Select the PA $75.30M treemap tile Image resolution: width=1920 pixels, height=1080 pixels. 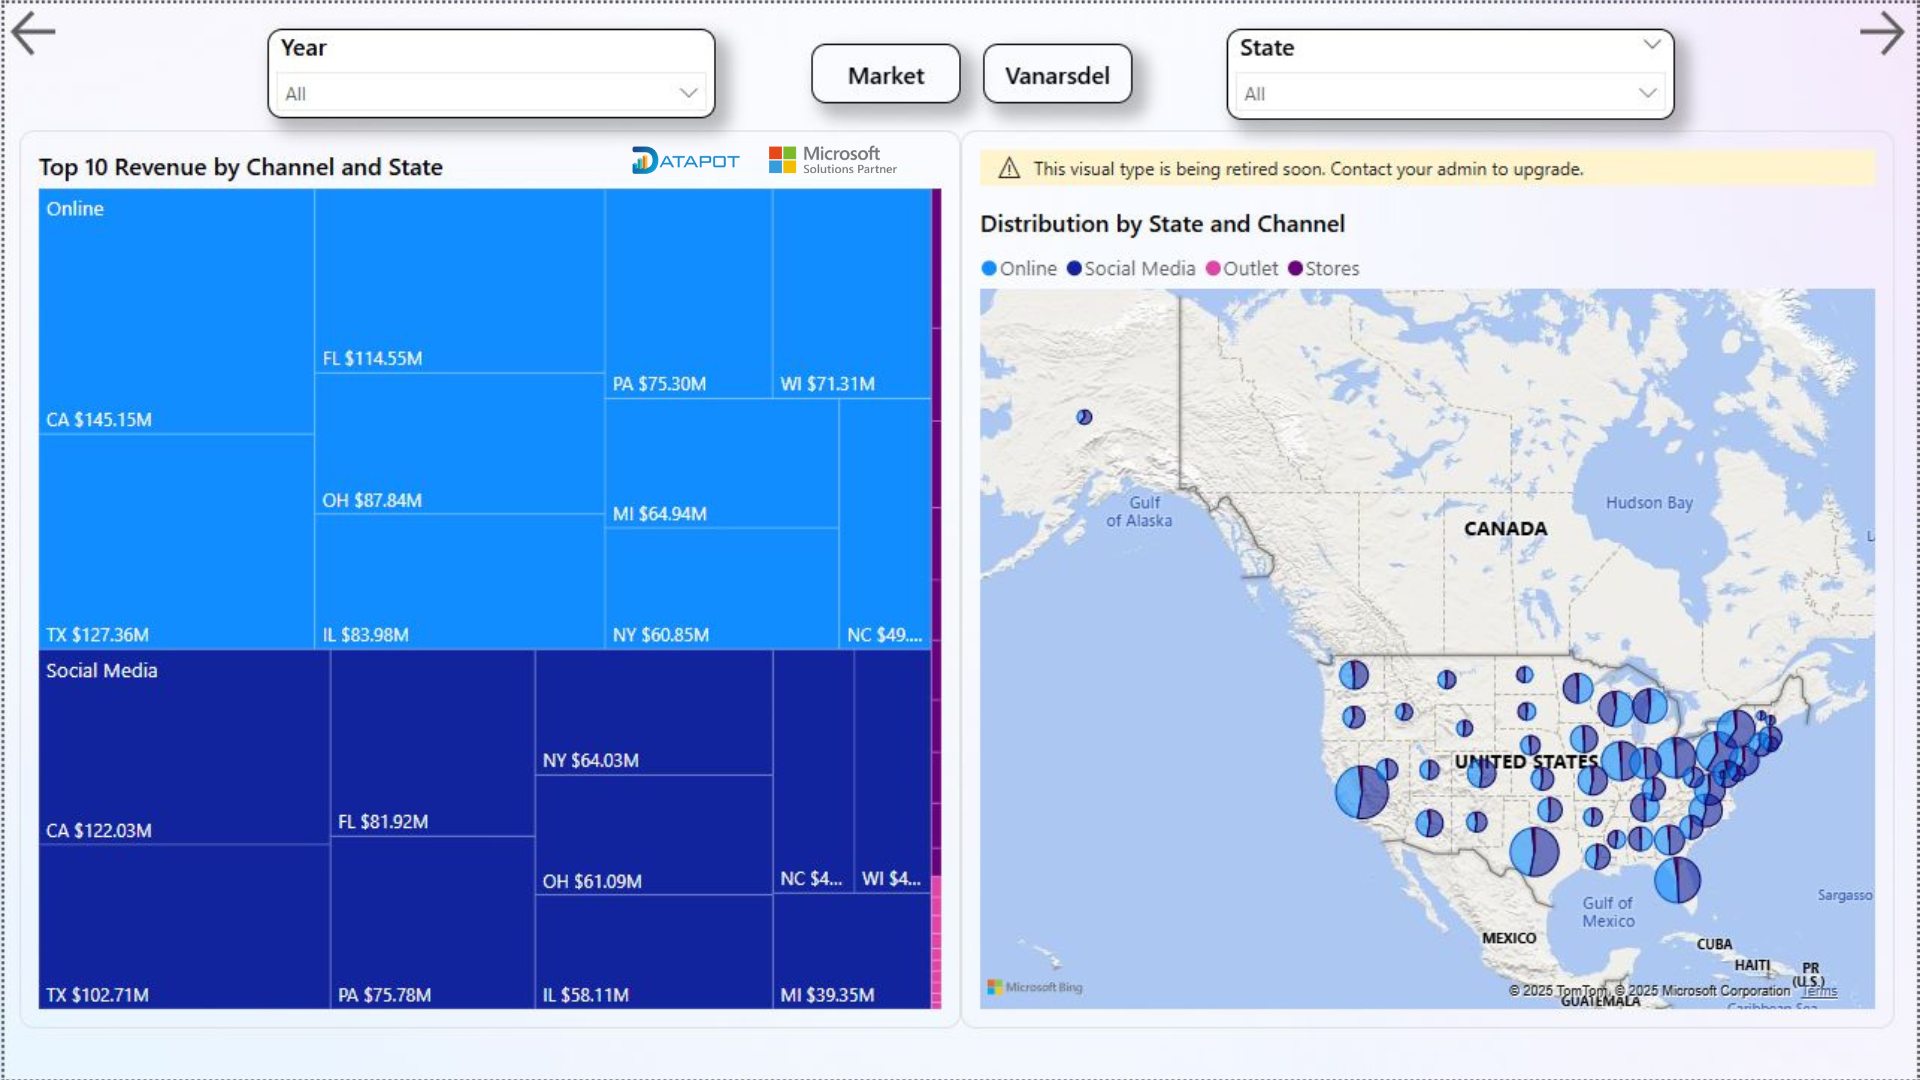point(688,293)
